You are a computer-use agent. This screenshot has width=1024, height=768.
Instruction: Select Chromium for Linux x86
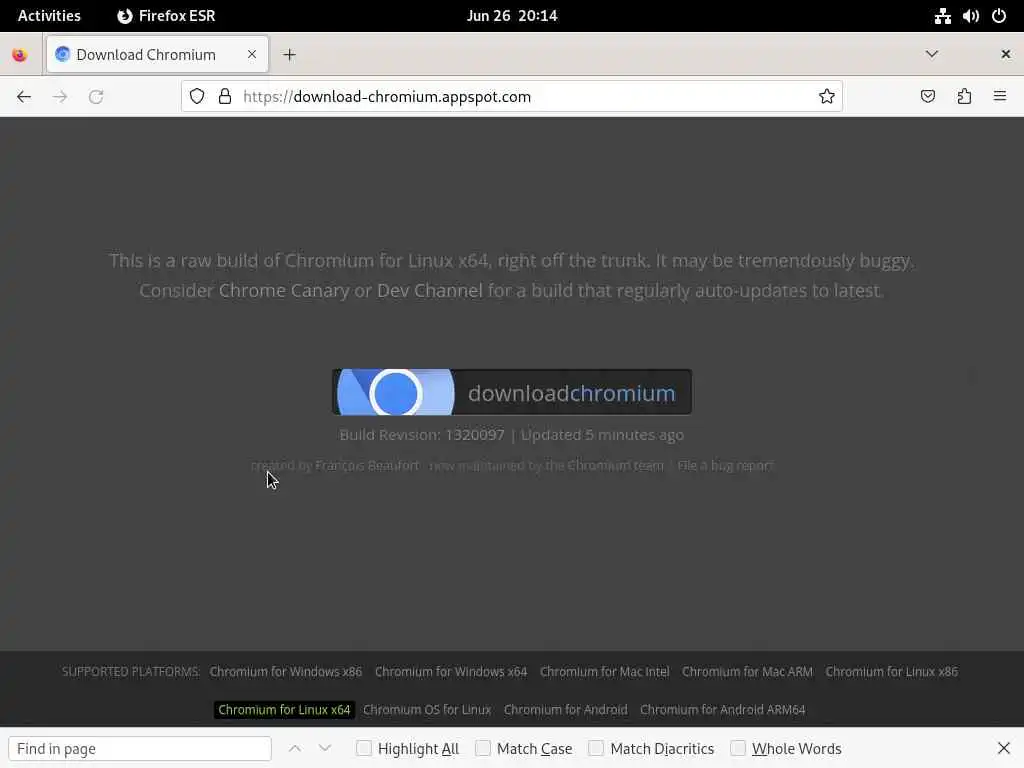click(x=891, y=672)
